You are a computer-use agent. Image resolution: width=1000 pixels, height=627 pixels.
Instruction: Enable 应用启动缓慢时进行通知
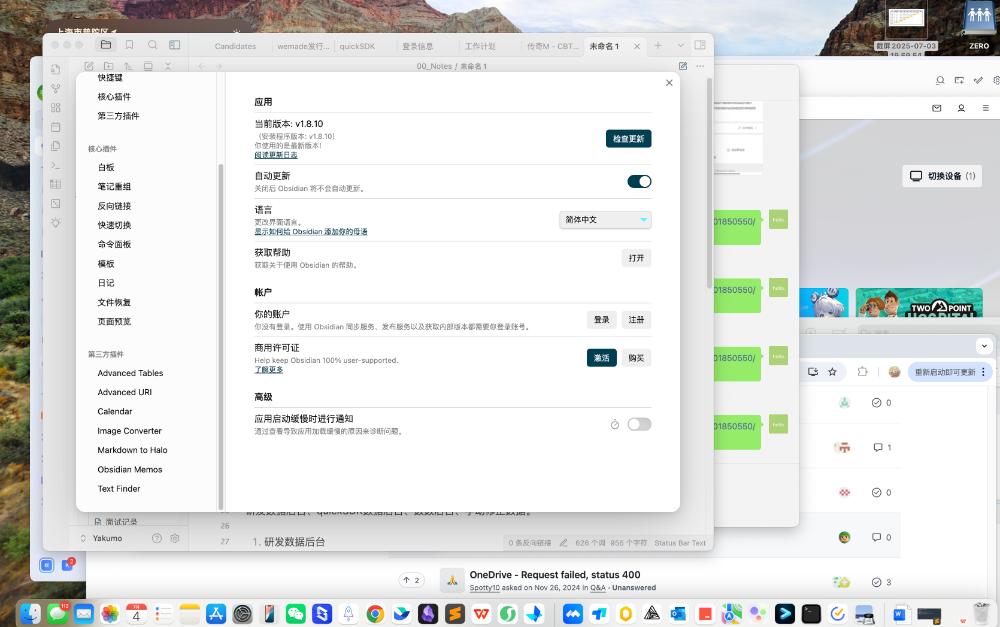639,424
